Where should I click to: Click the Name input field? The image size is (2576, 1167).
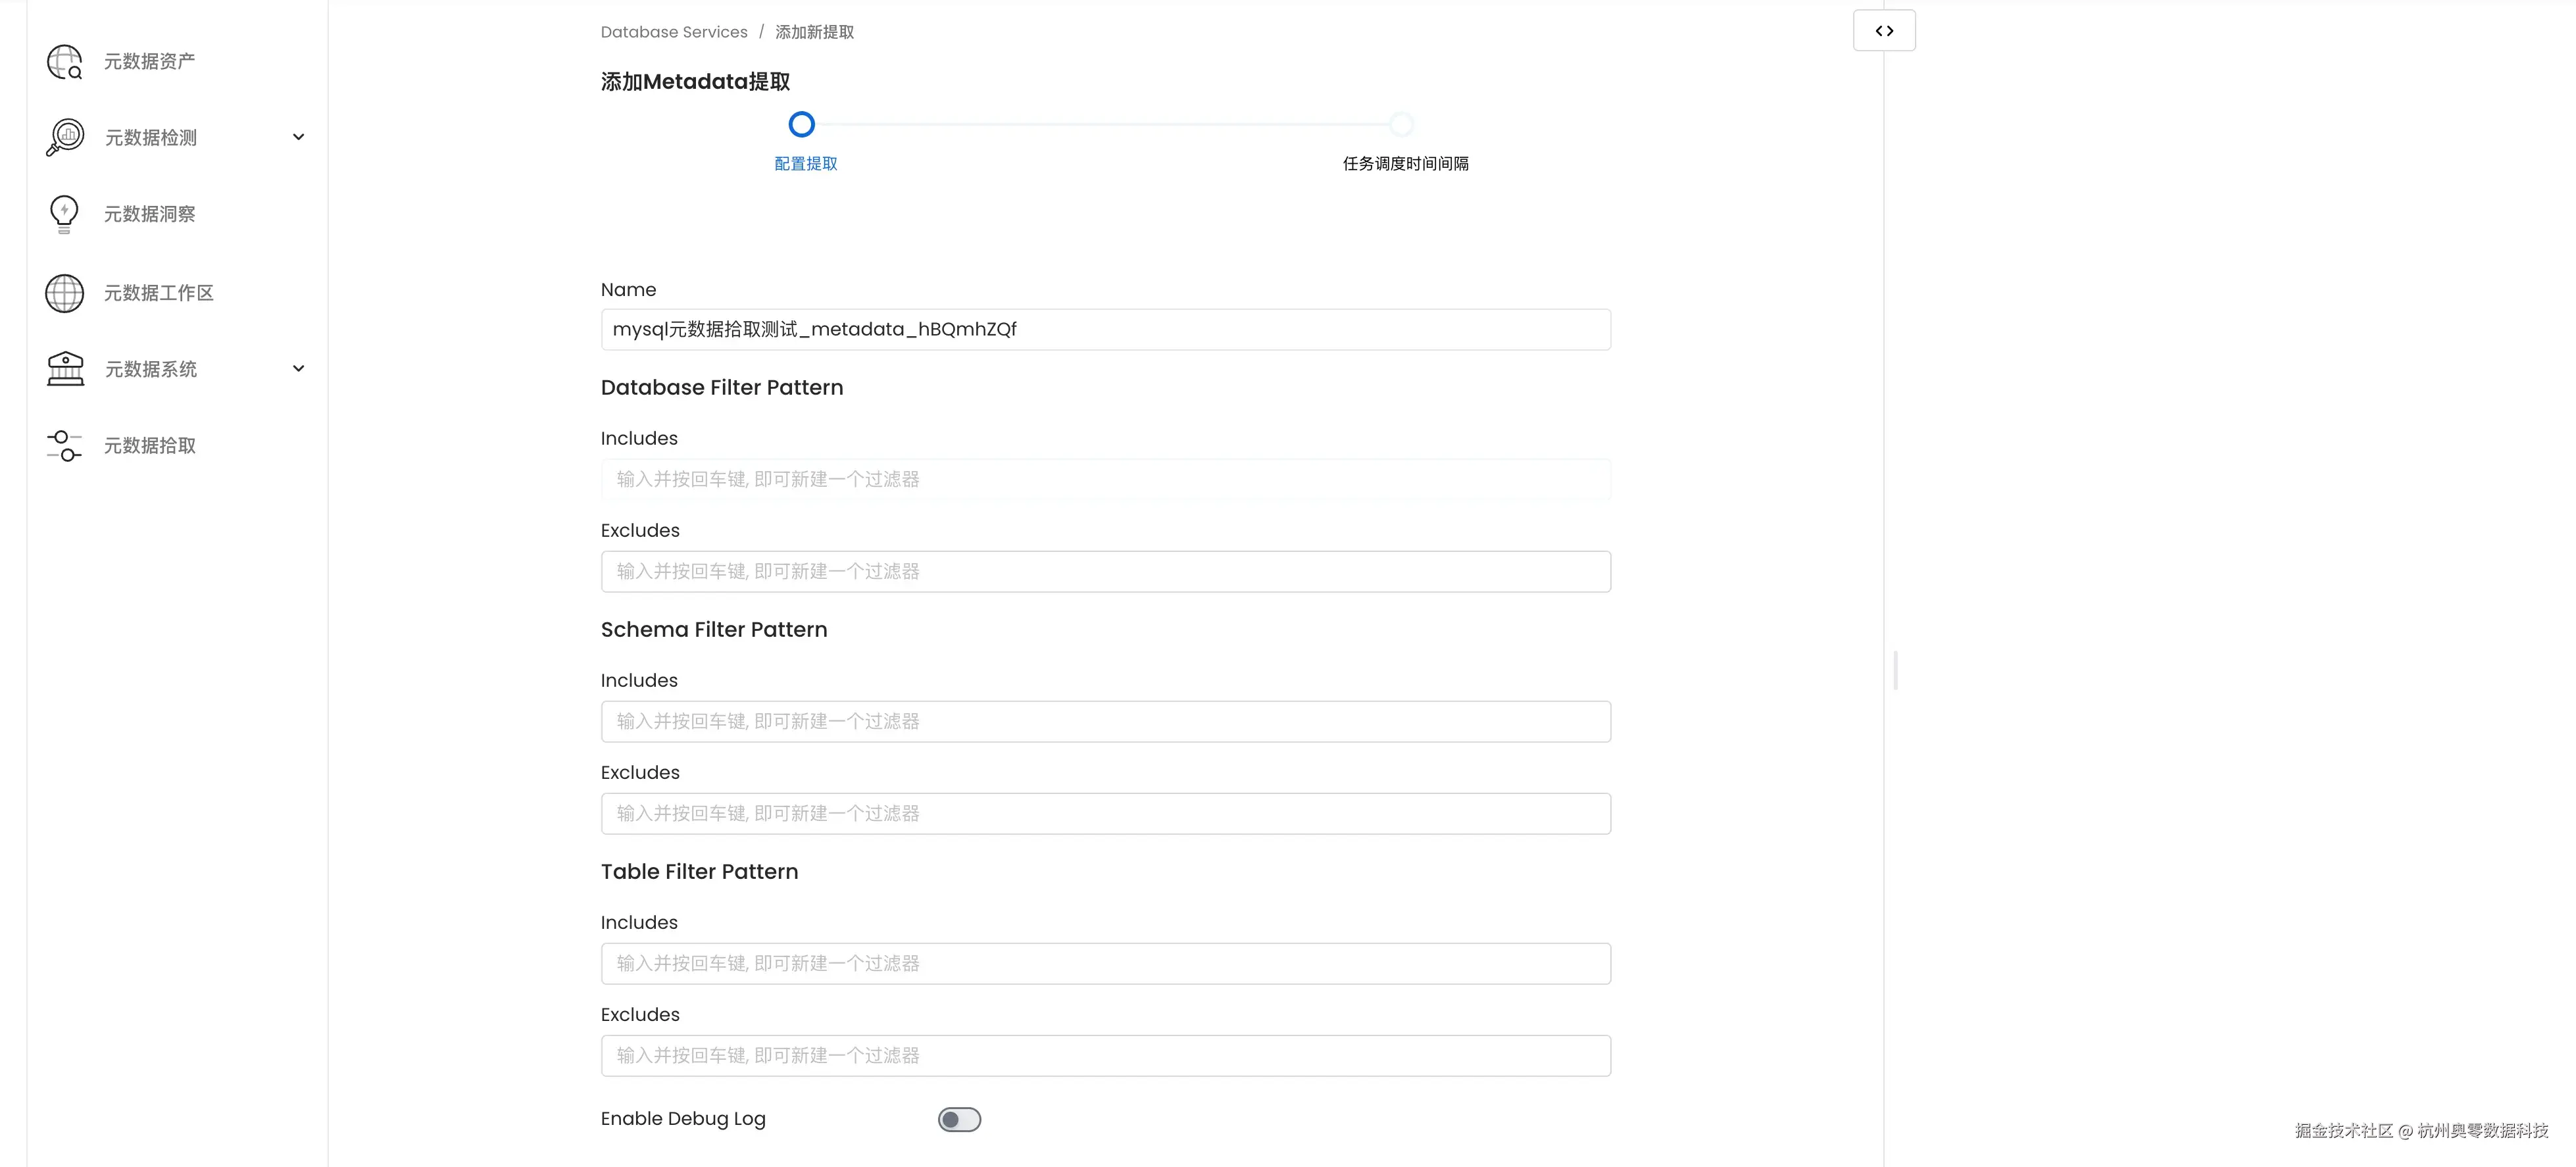[x=1105, y=330]
